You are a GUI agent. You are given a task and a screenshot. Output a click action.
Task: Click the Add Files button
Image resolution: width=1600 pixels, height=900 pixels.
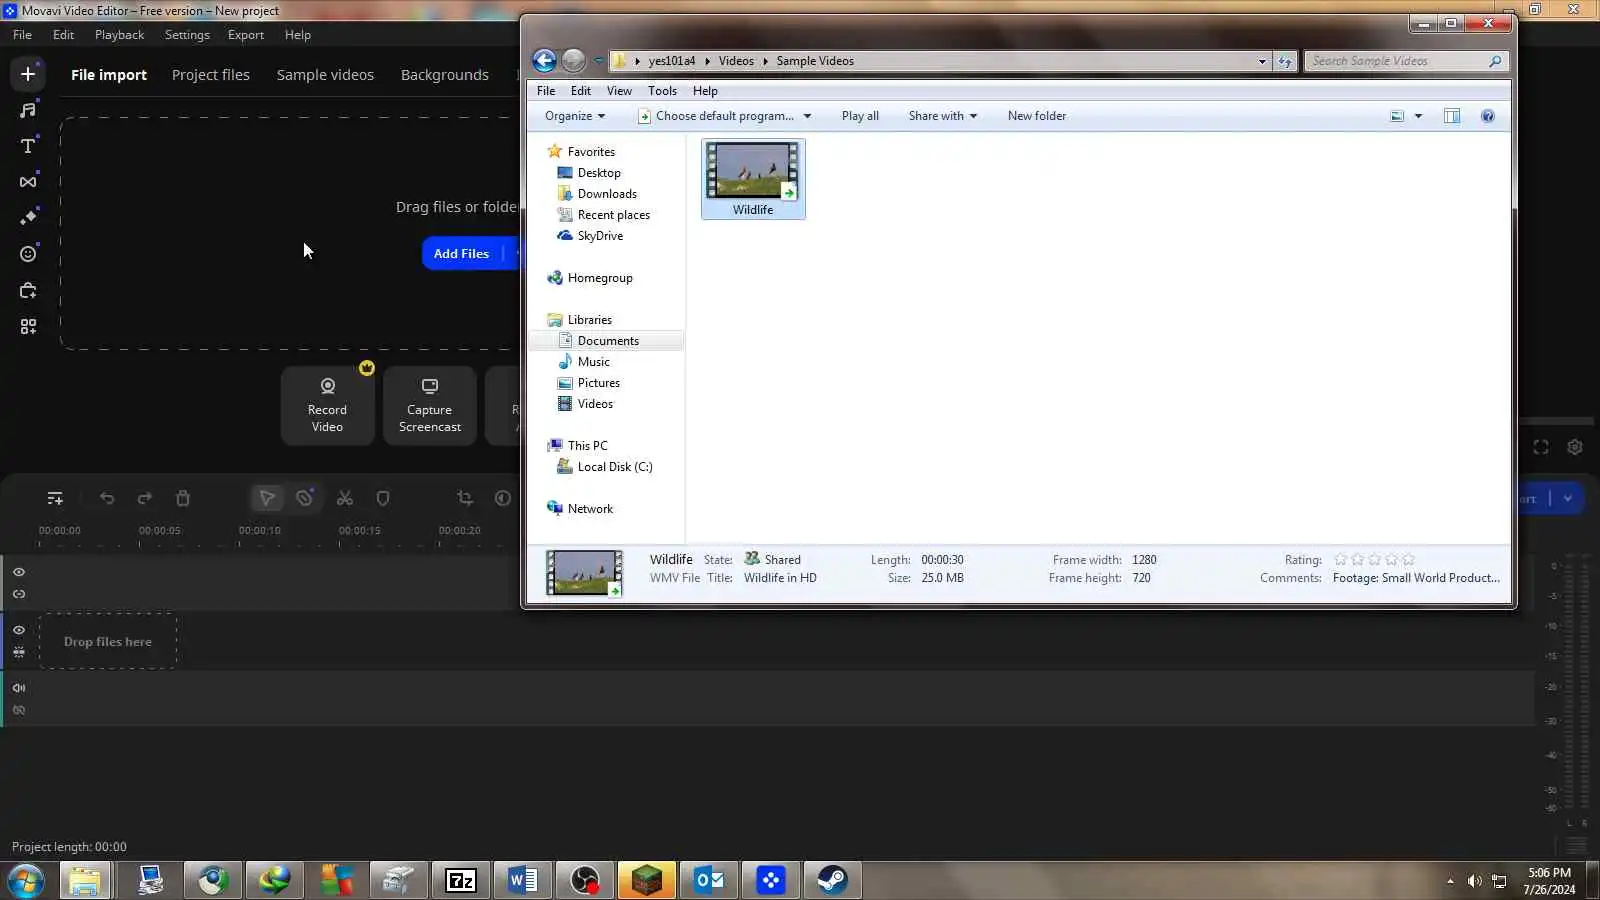click(x=461, y=254)
